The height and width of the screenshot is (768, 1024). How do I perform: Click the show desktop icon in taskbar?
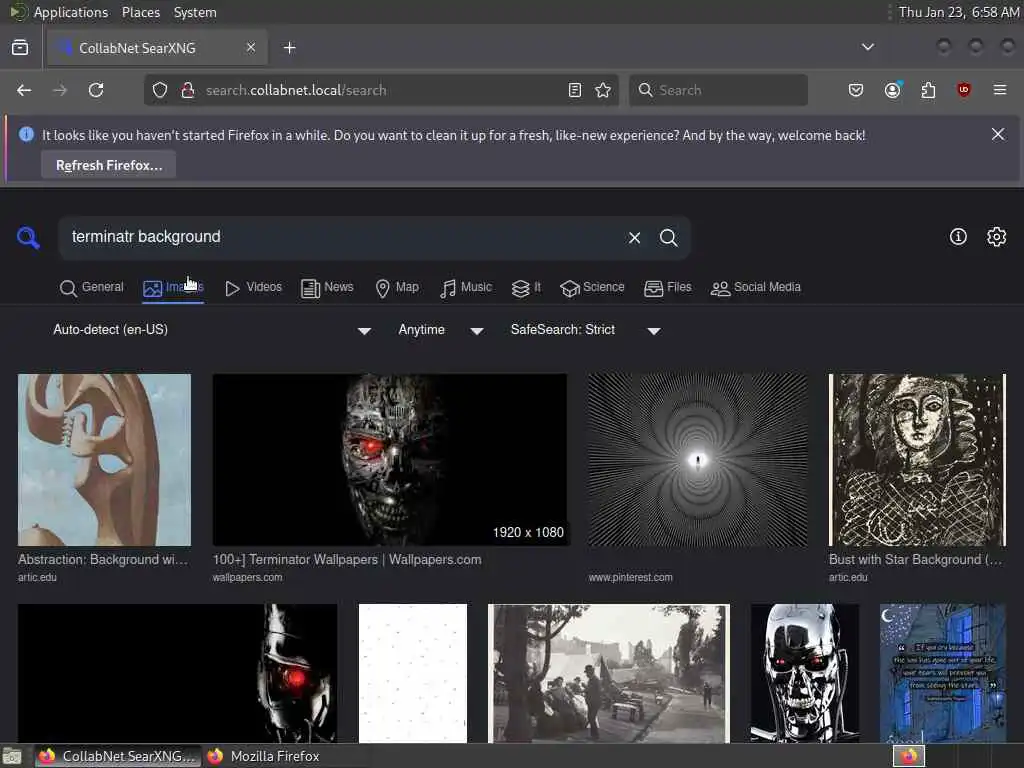[12, 757]
